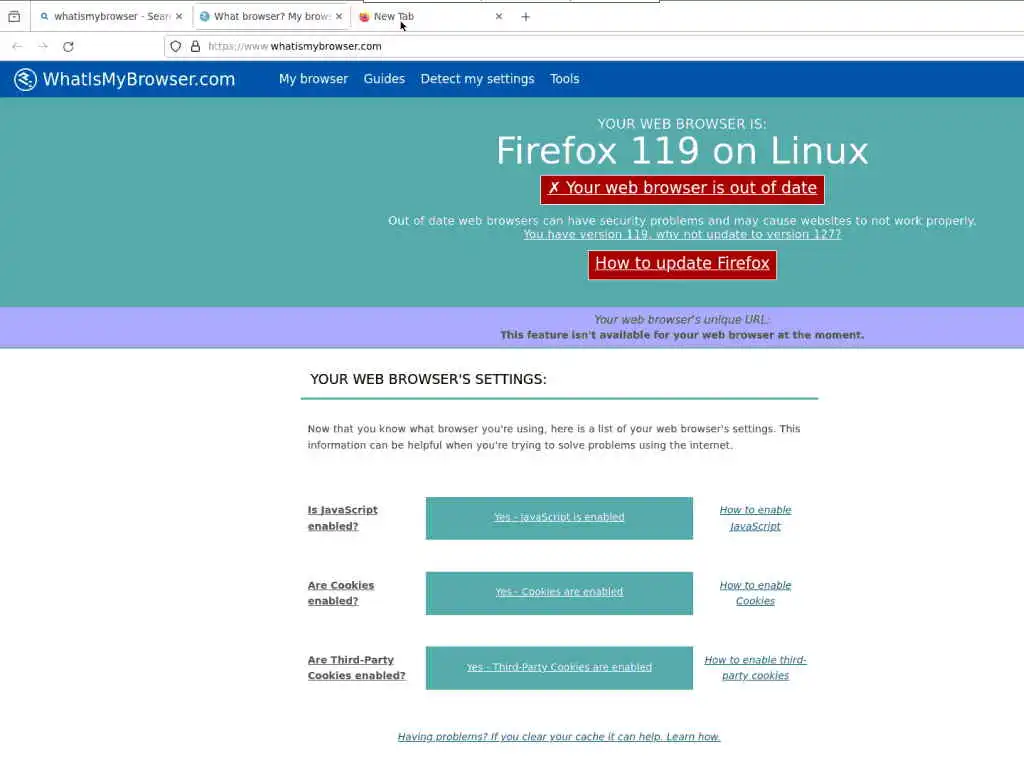Go forward with the forward arrow
The height and width of the screenshot is (768, 1024).
[43, 46]
